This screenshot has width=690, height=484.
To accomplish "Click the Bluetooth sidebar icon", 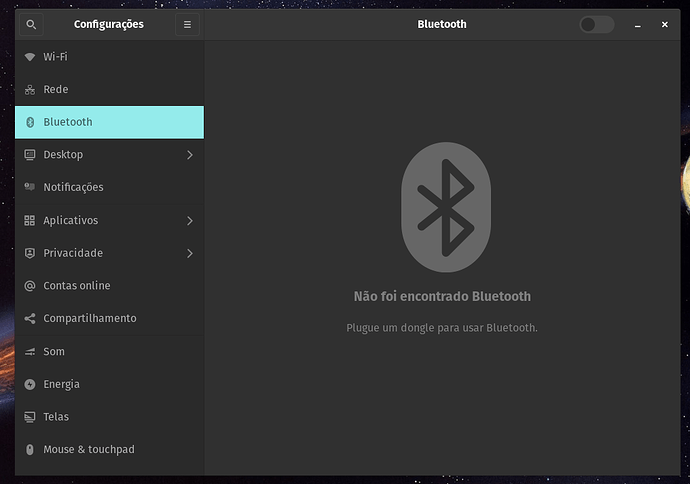I will click(x=30, y=122).
